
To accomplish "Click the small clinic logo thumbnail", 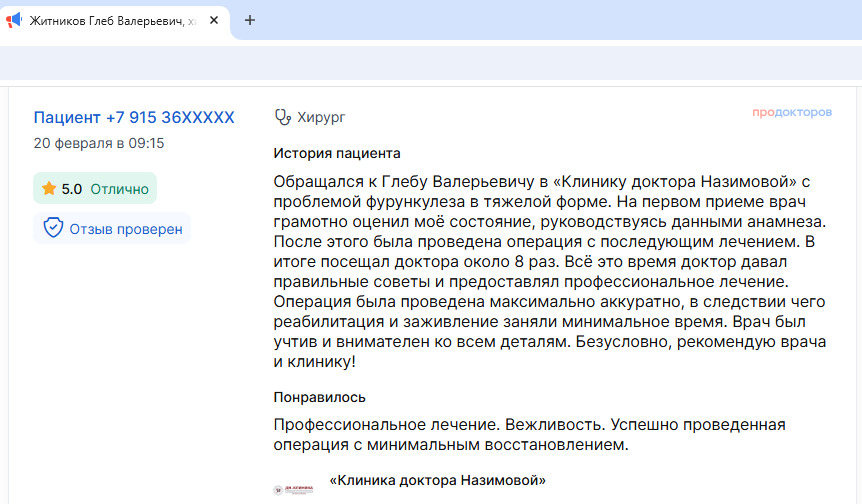I will click(292, 490).
